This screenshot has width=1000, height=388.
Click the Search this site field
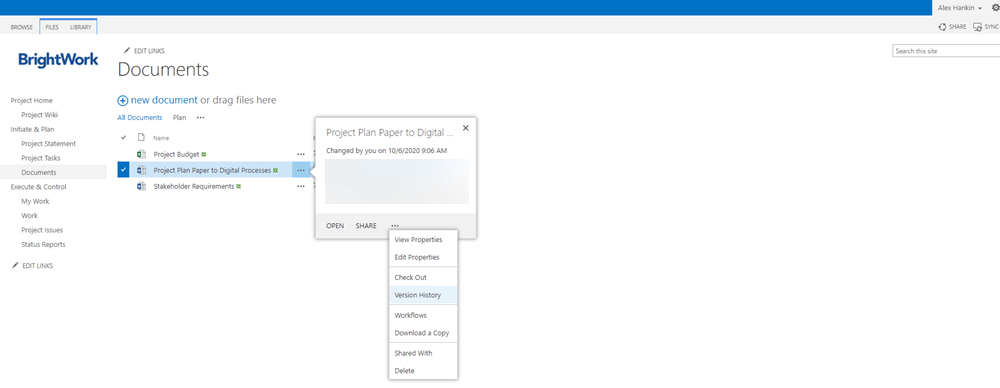tap(946, 51)
